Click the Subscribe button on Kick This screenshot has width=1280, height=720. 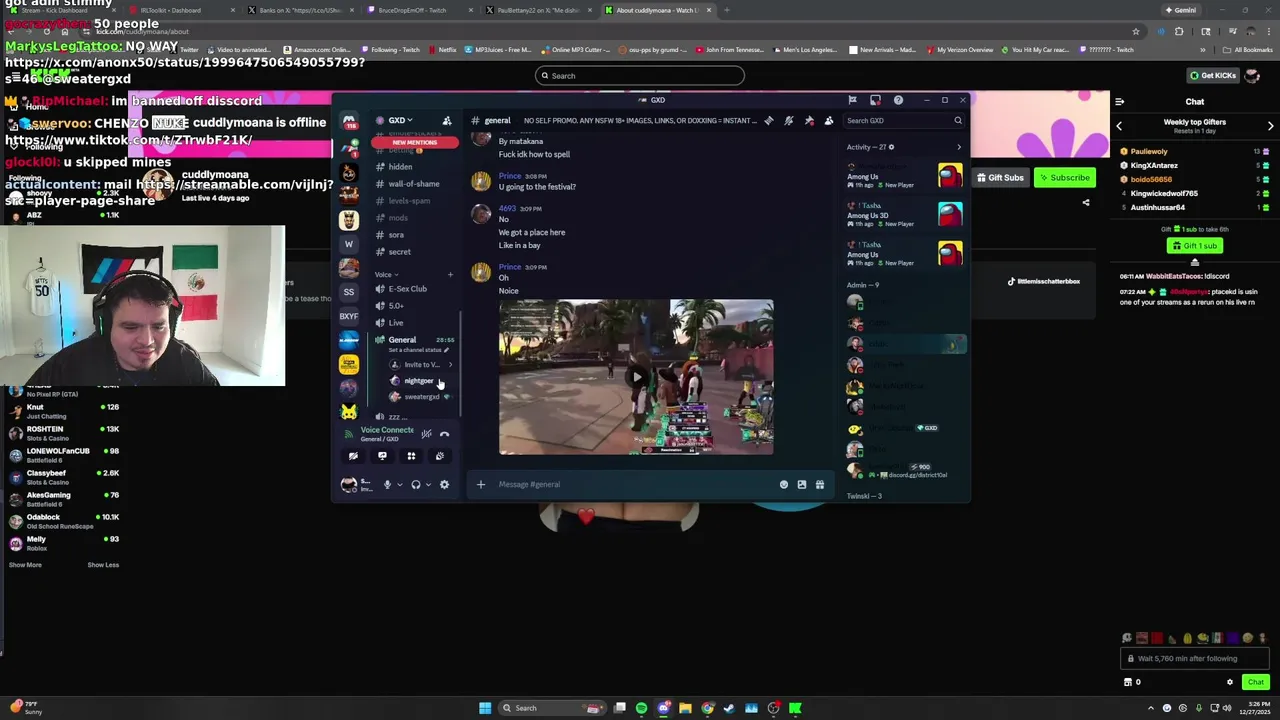[1064, 178]
